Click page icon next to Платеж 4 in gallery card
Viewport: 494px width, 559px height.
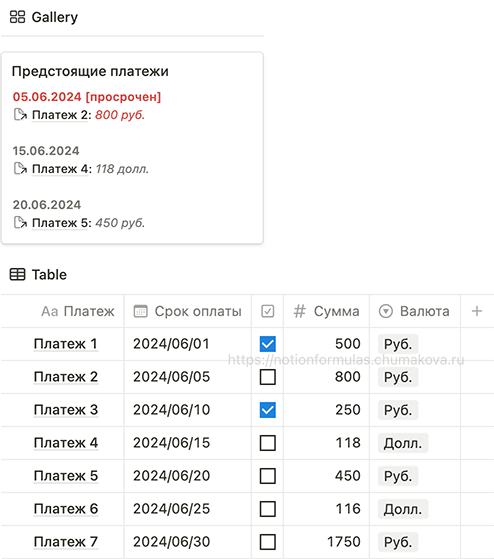(x=20, y=169)
